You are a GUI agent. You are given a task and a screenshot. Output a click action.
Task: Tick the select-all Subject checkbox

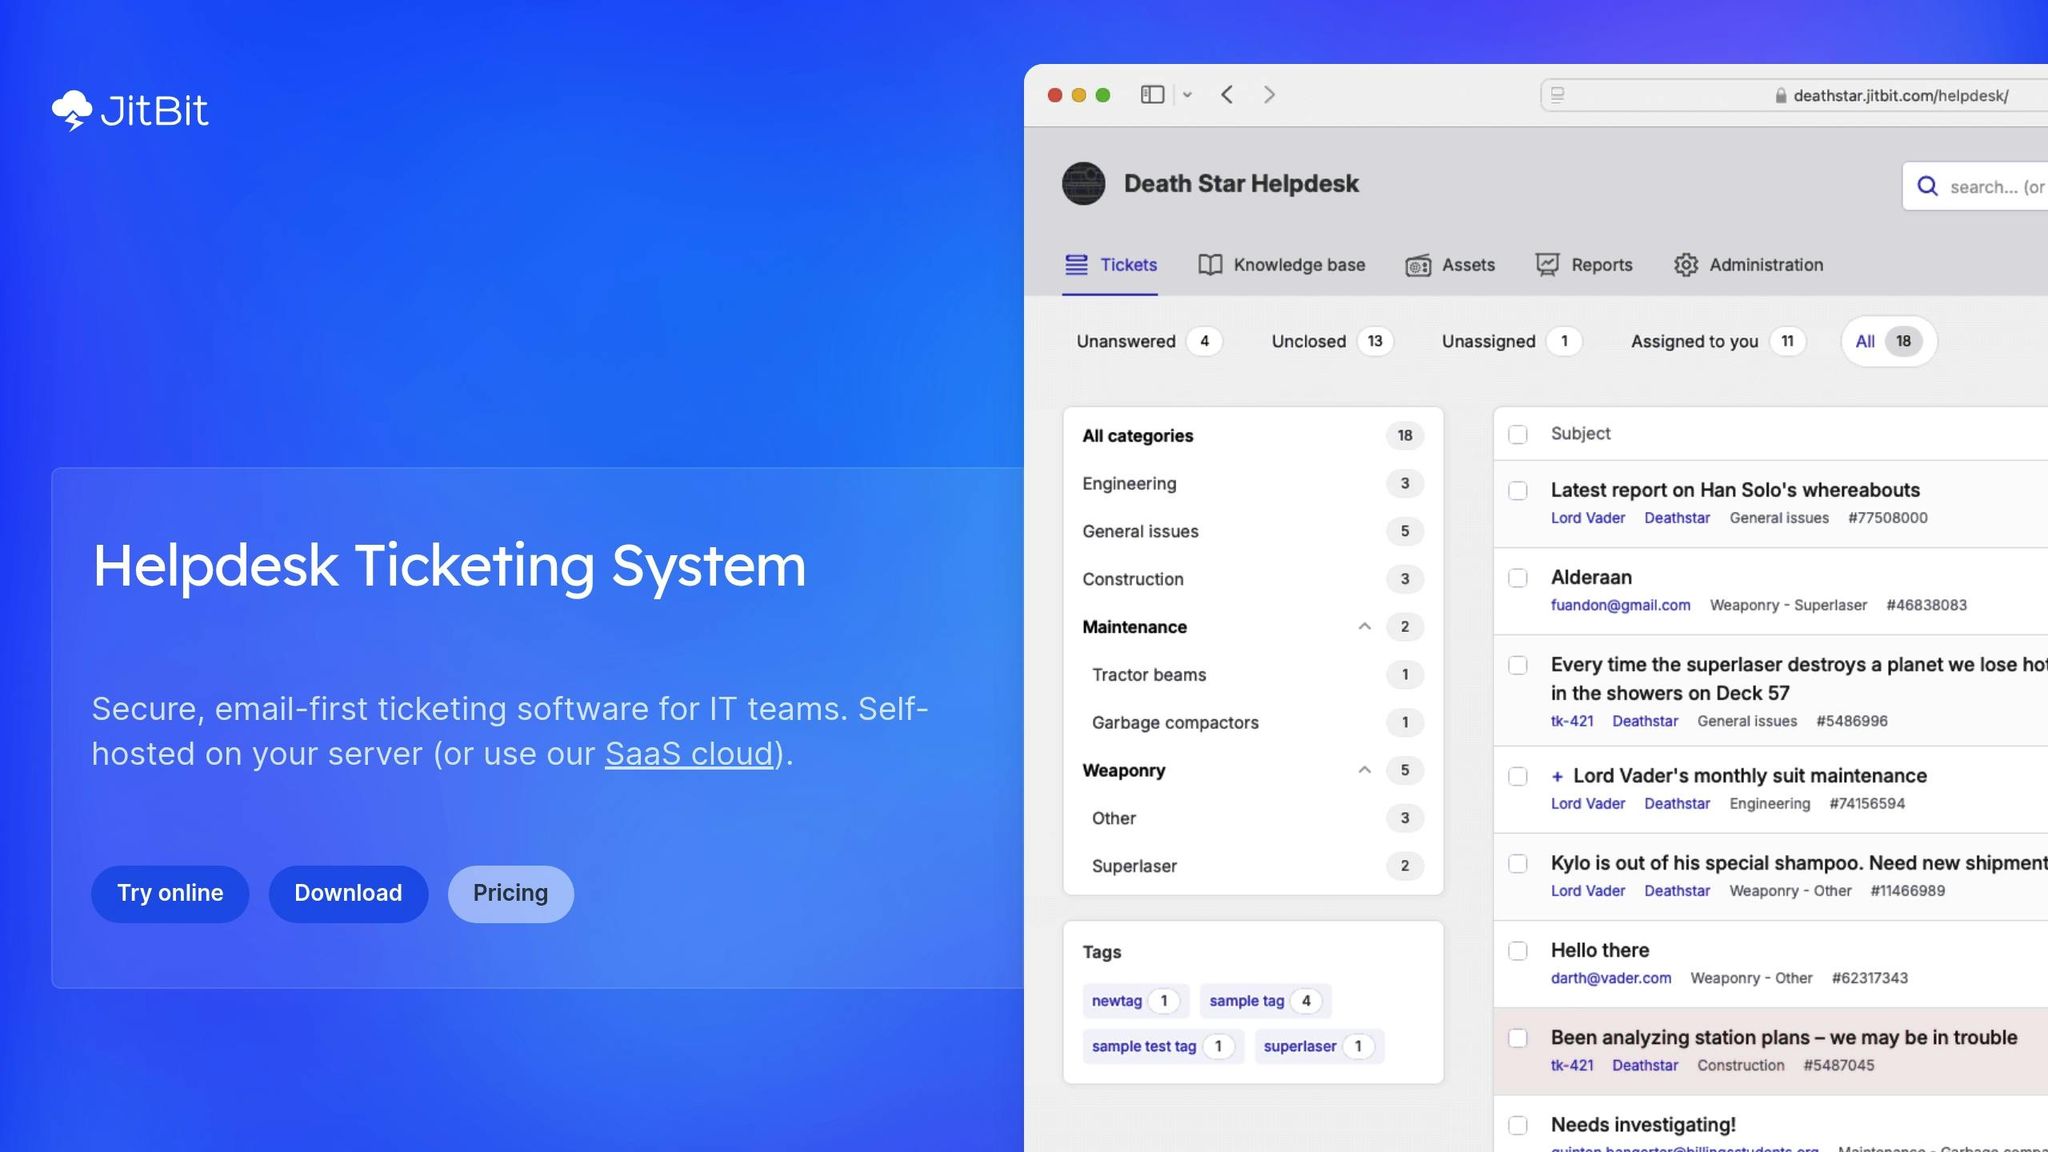pos(1518,434)
